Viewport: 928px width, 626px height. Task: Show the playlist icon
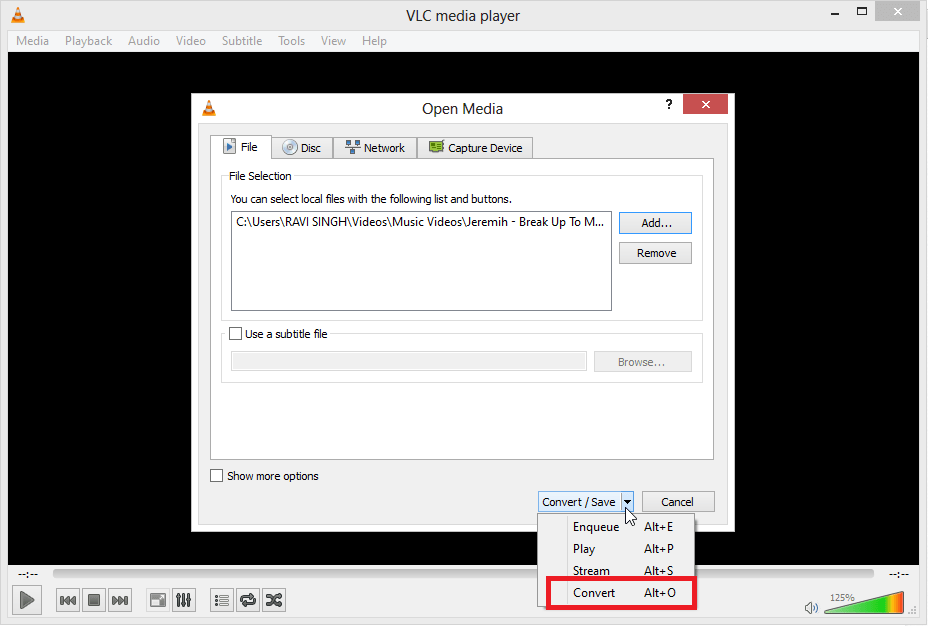tap(222, 601)
